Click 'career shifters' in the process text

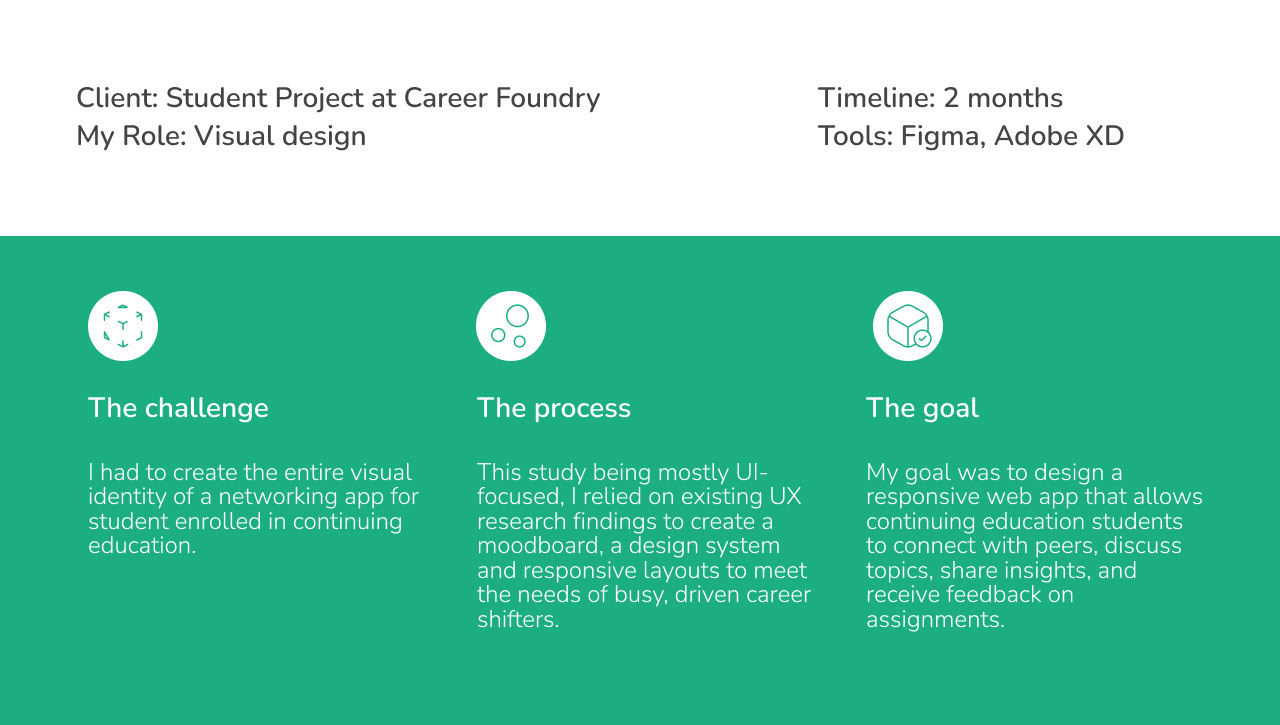760,595
